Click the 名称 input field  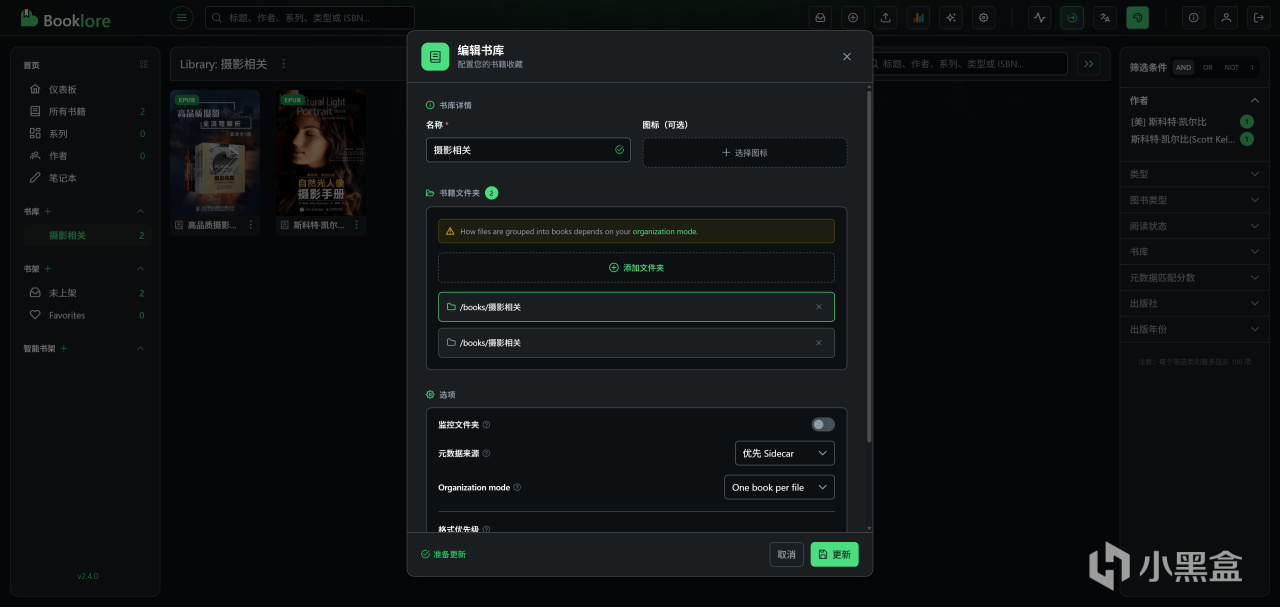(x=528, y=150)
